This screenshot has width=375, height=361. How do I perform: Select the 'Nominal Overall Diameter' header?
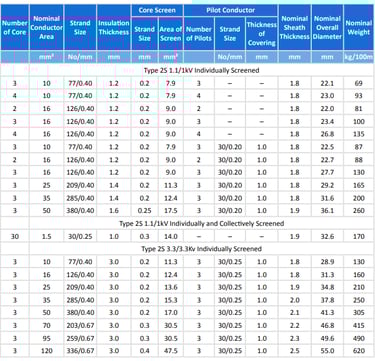327,28
